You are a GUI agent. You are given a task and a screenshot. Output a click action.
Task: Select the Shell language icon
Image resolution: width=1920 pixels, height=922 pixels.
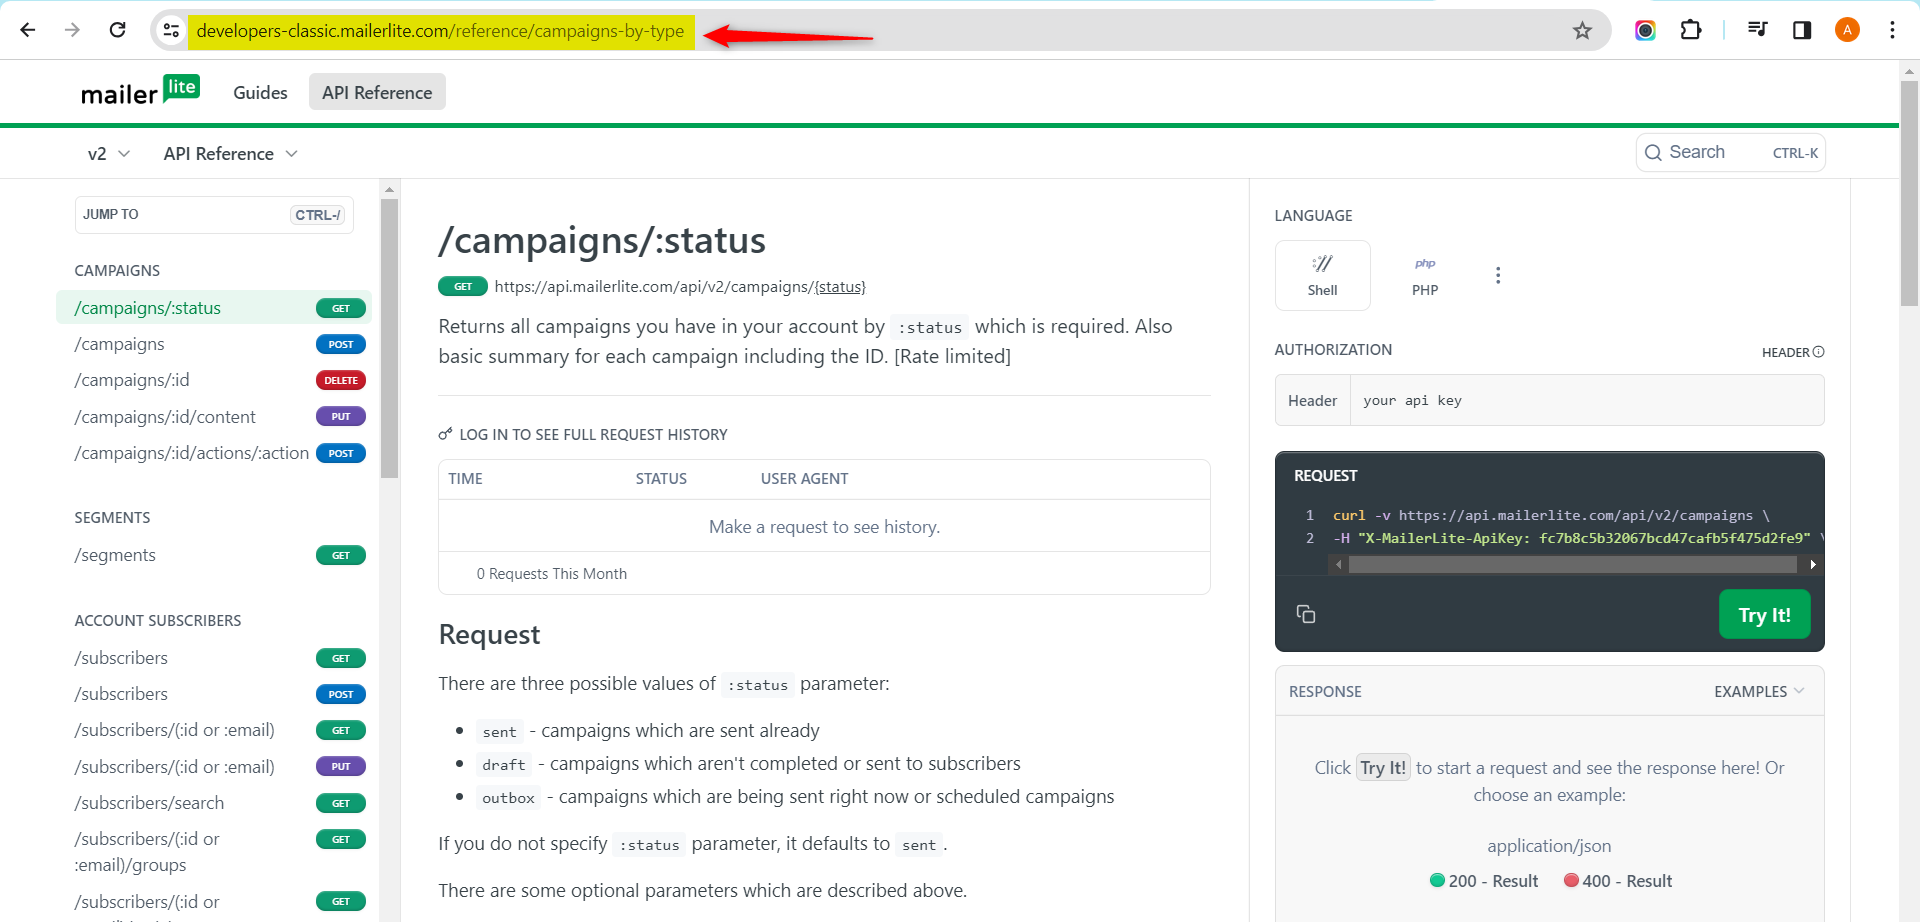tap(1322, 275)
